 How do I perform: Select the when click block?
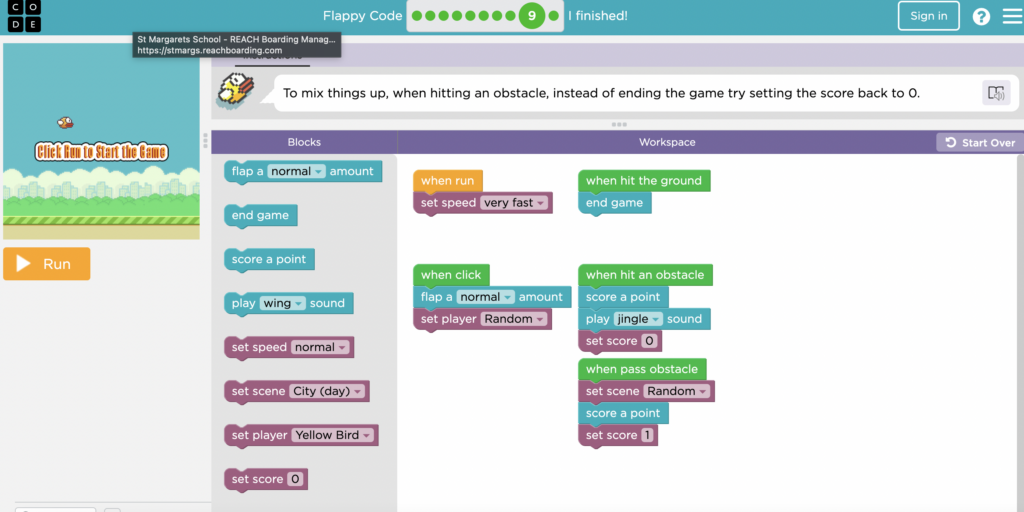(x=451, y=275)
